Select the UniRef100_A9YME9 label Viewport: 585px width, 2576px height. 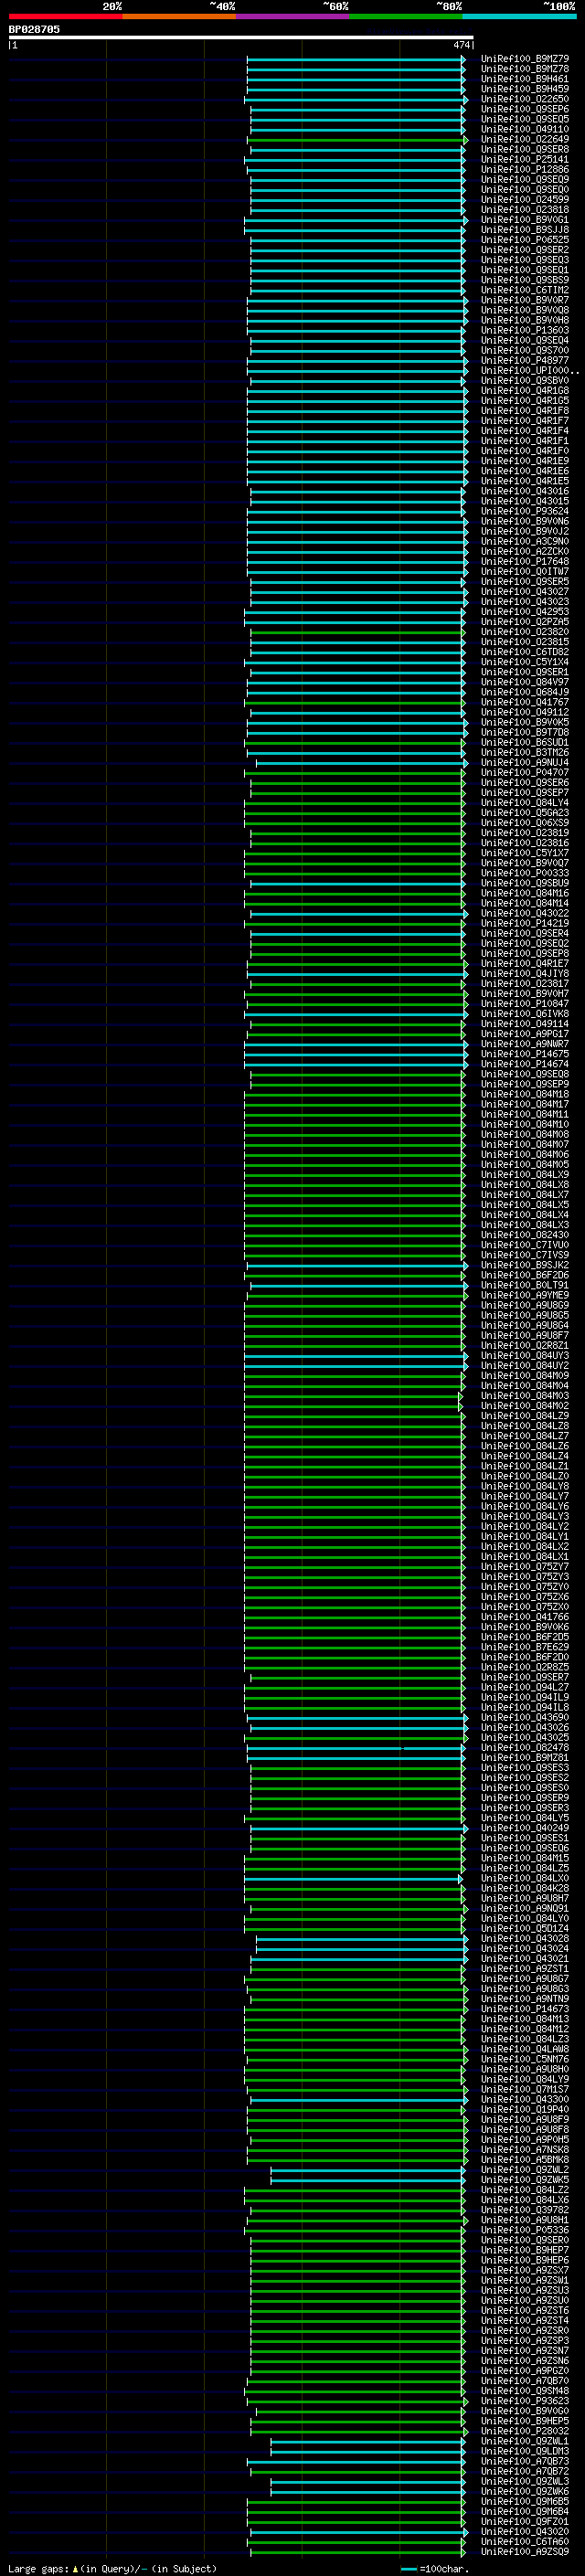(x=524, y=1296)
